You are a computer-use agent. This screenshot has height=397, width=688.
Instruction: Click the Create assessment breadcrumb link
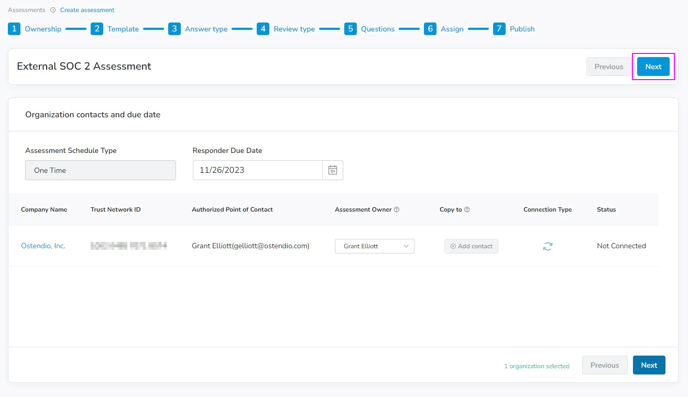click(x=87, y=10)
